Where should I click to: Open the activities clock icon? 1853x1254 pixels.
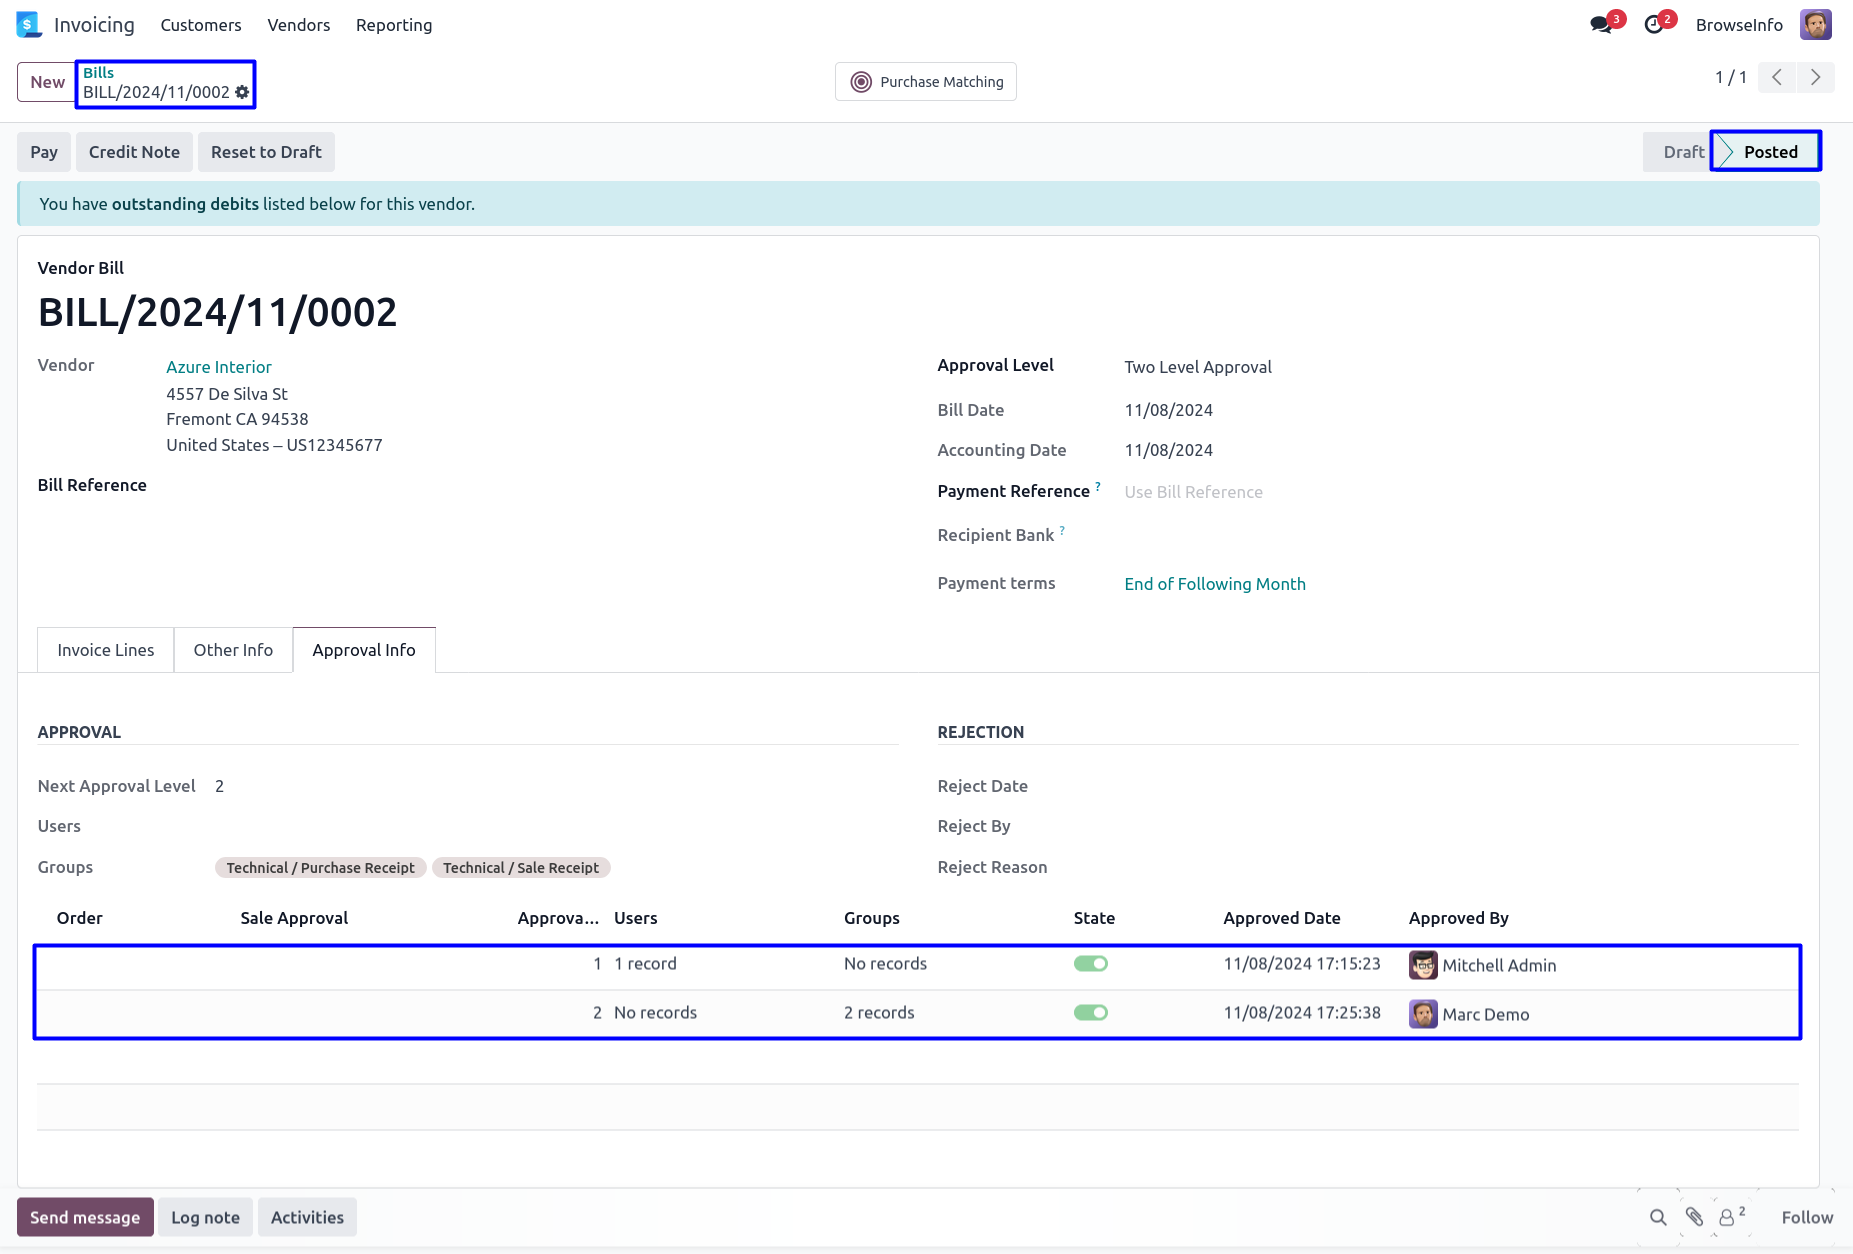tap(1654, 25)
